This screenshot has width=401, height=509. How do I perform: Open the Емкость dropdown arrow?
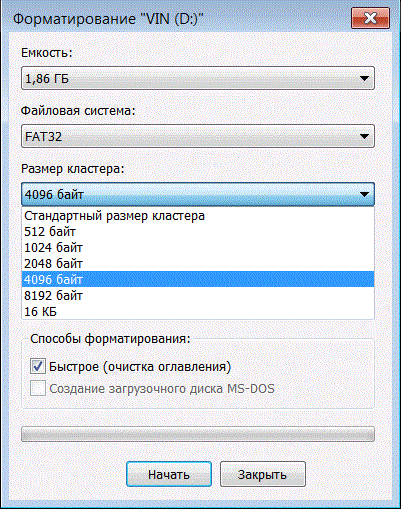(364, 79)
